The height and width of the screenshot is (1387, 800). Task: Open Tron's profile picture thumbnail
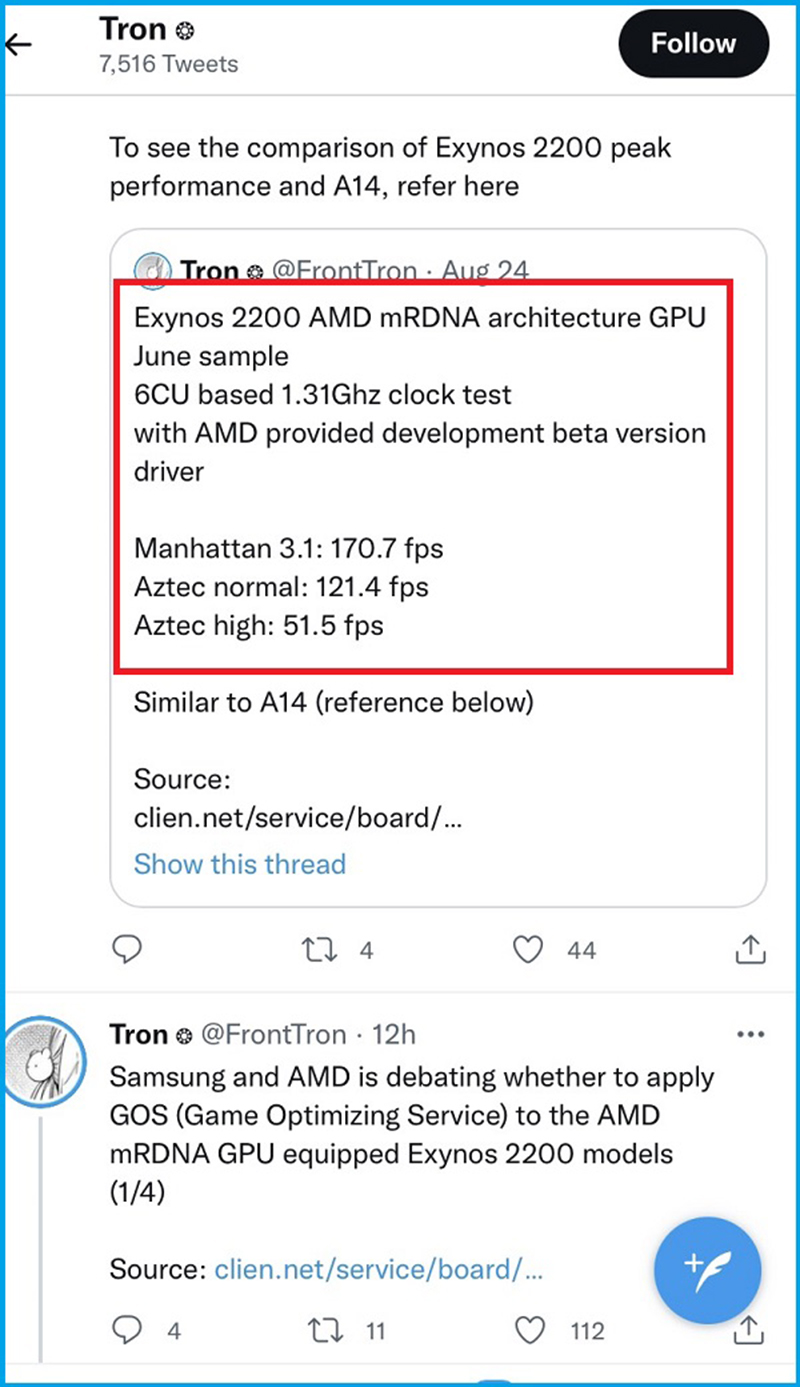pyautogui.click(x=45, y=1062)
